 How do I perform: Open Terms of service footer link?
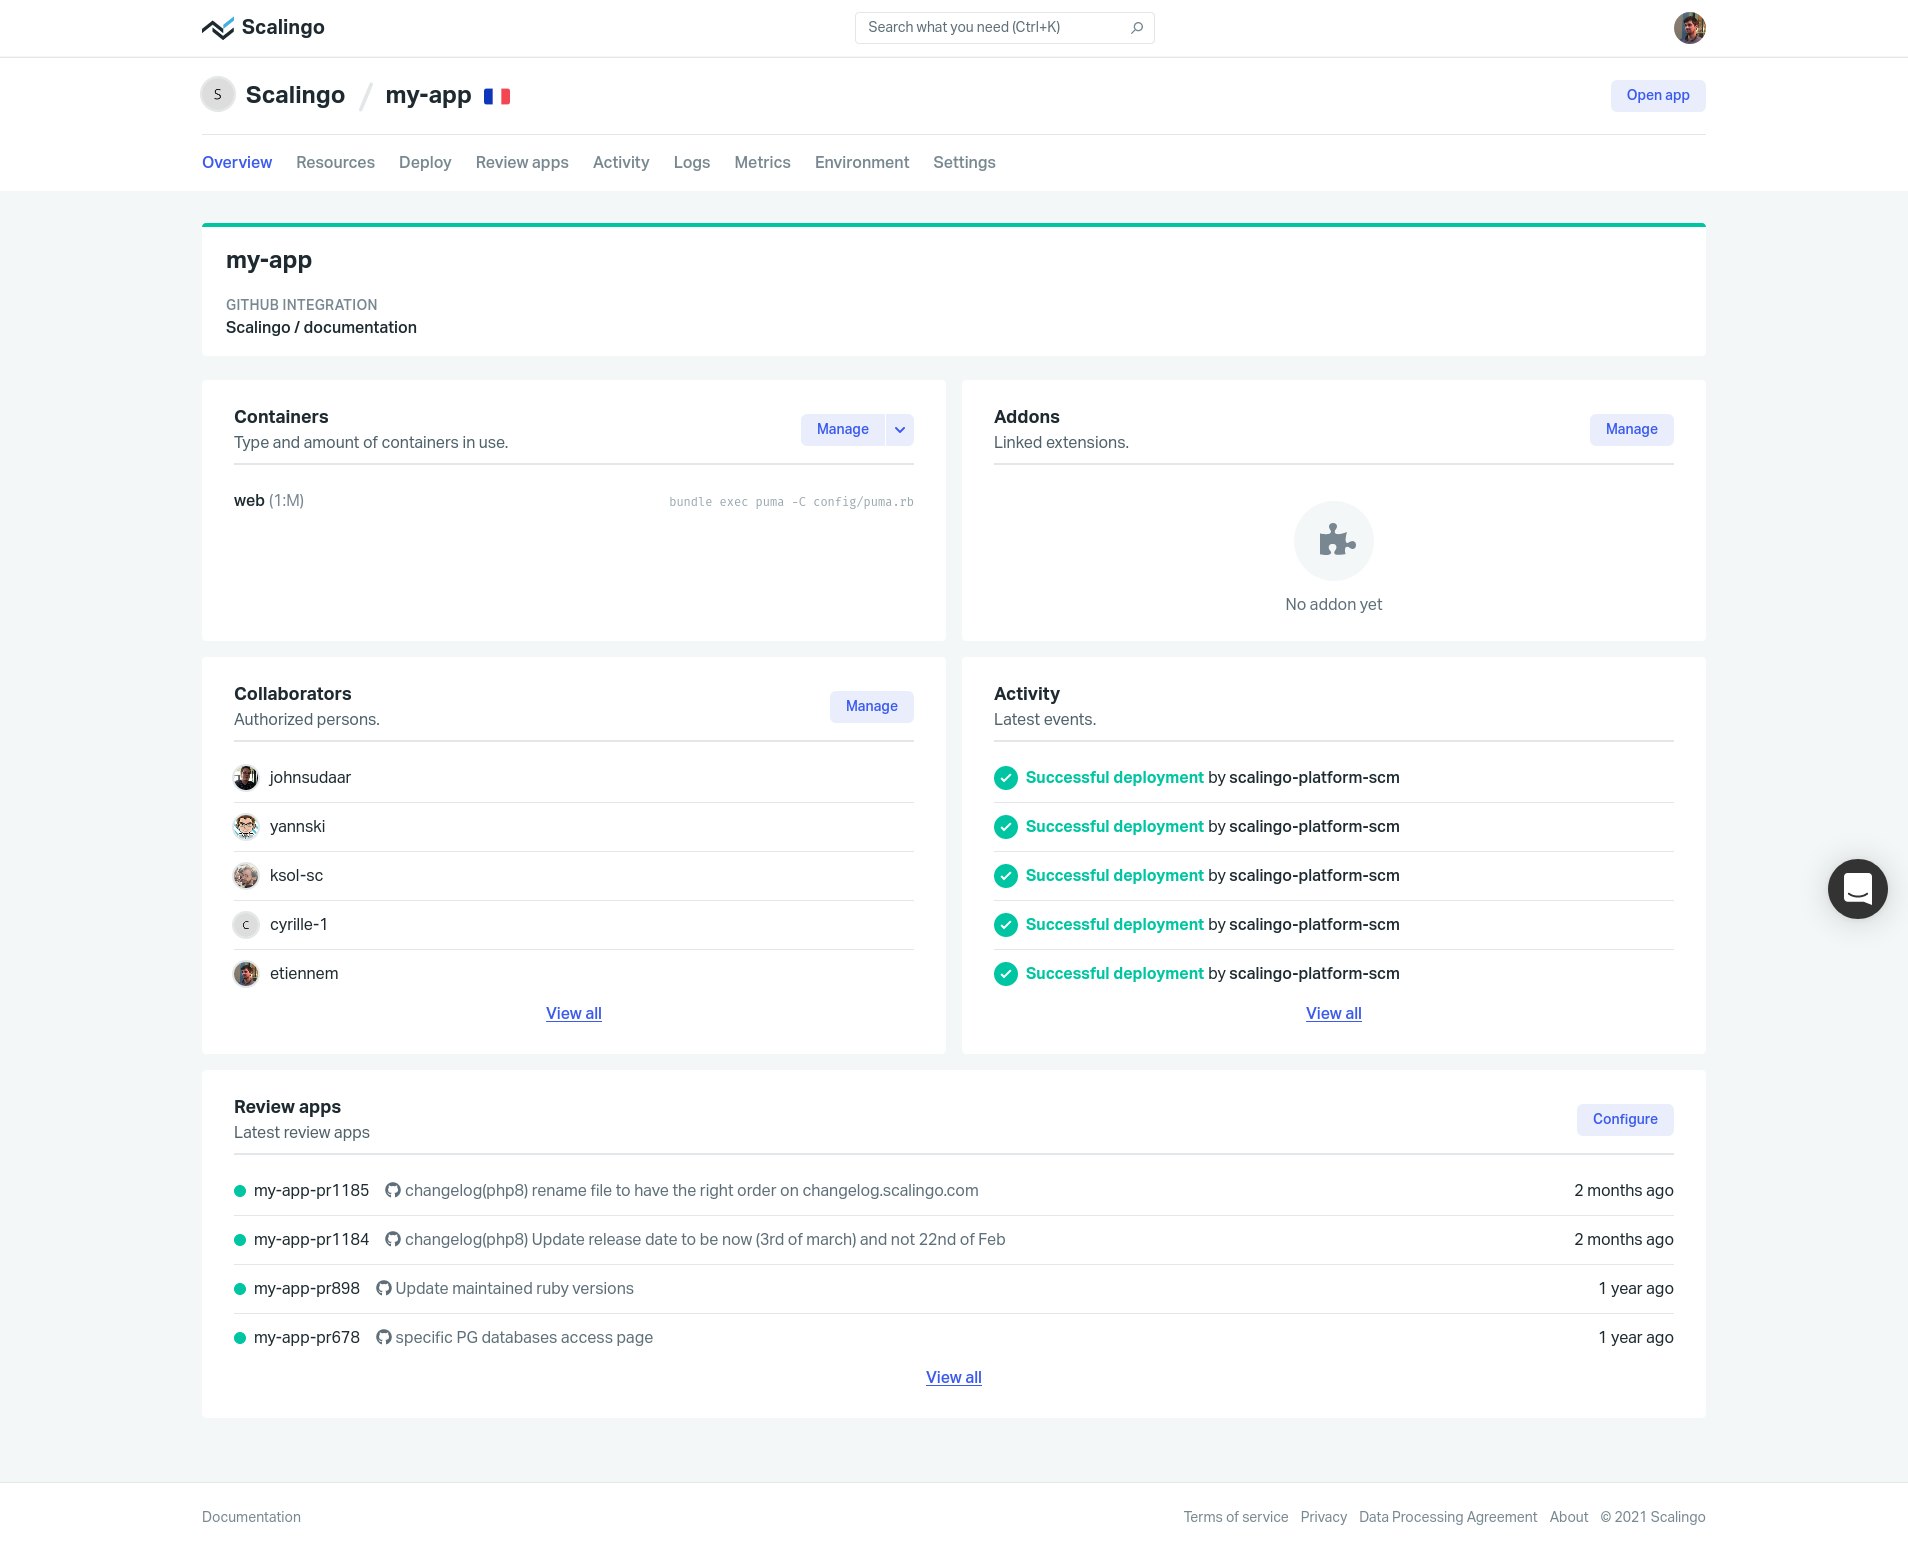[1236, 1517]
